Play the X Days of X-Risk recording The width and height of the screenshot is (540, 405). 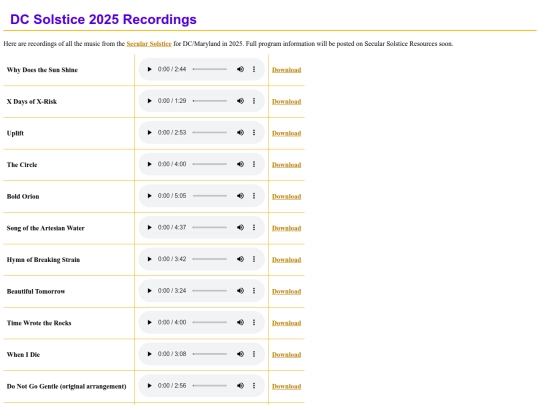point(149,101)
